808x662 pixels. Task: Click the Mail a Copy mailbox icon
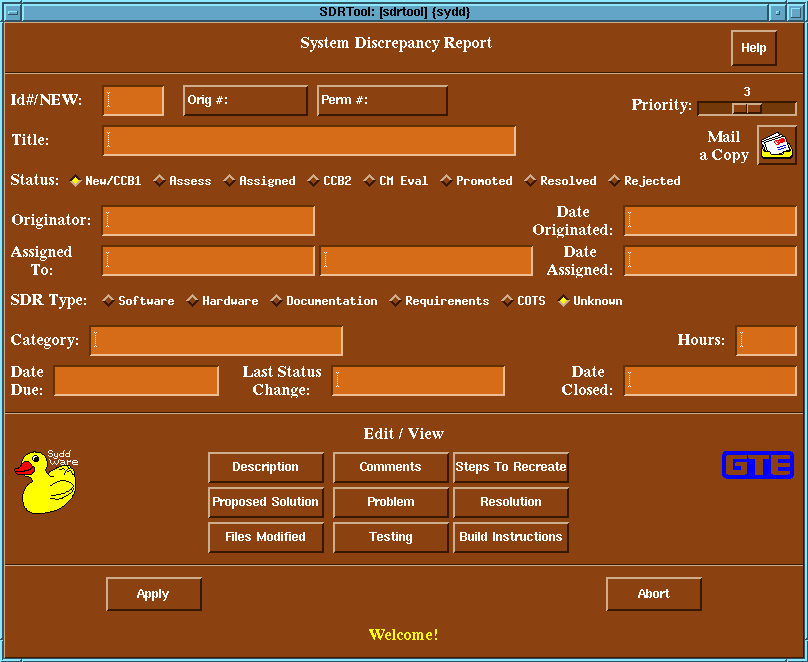[x=777, y=145]
